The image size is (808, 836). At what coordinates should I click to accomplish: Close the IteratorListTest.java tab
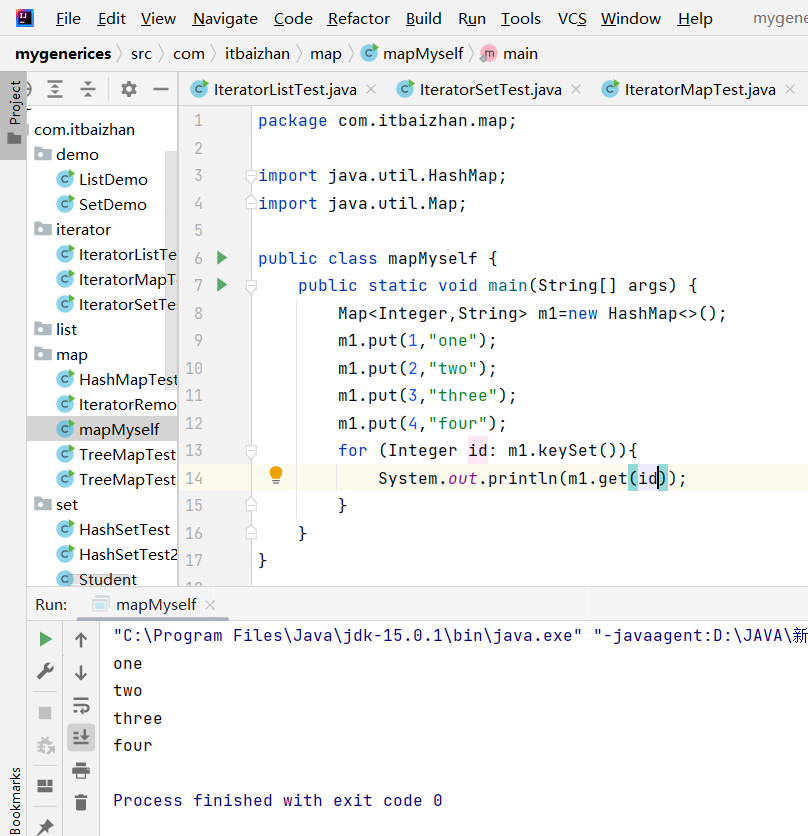tap(371, 89)
